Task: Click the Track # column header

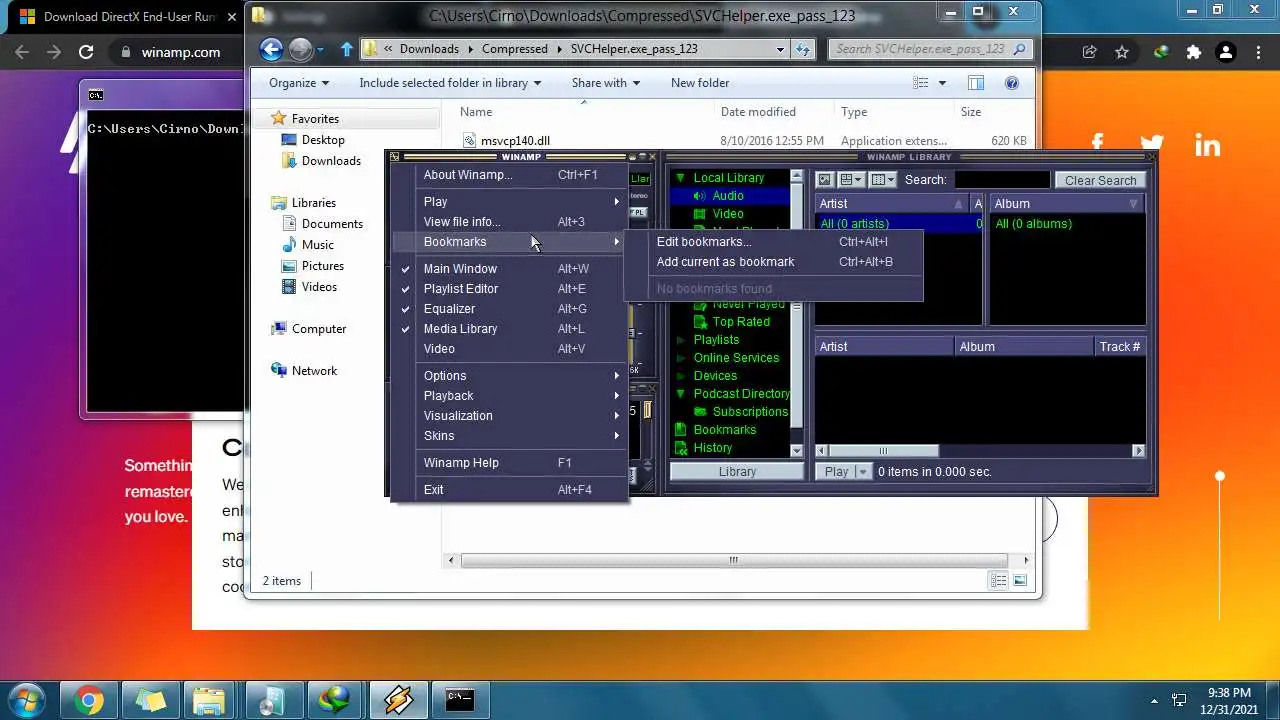Action: (1120, 347)
